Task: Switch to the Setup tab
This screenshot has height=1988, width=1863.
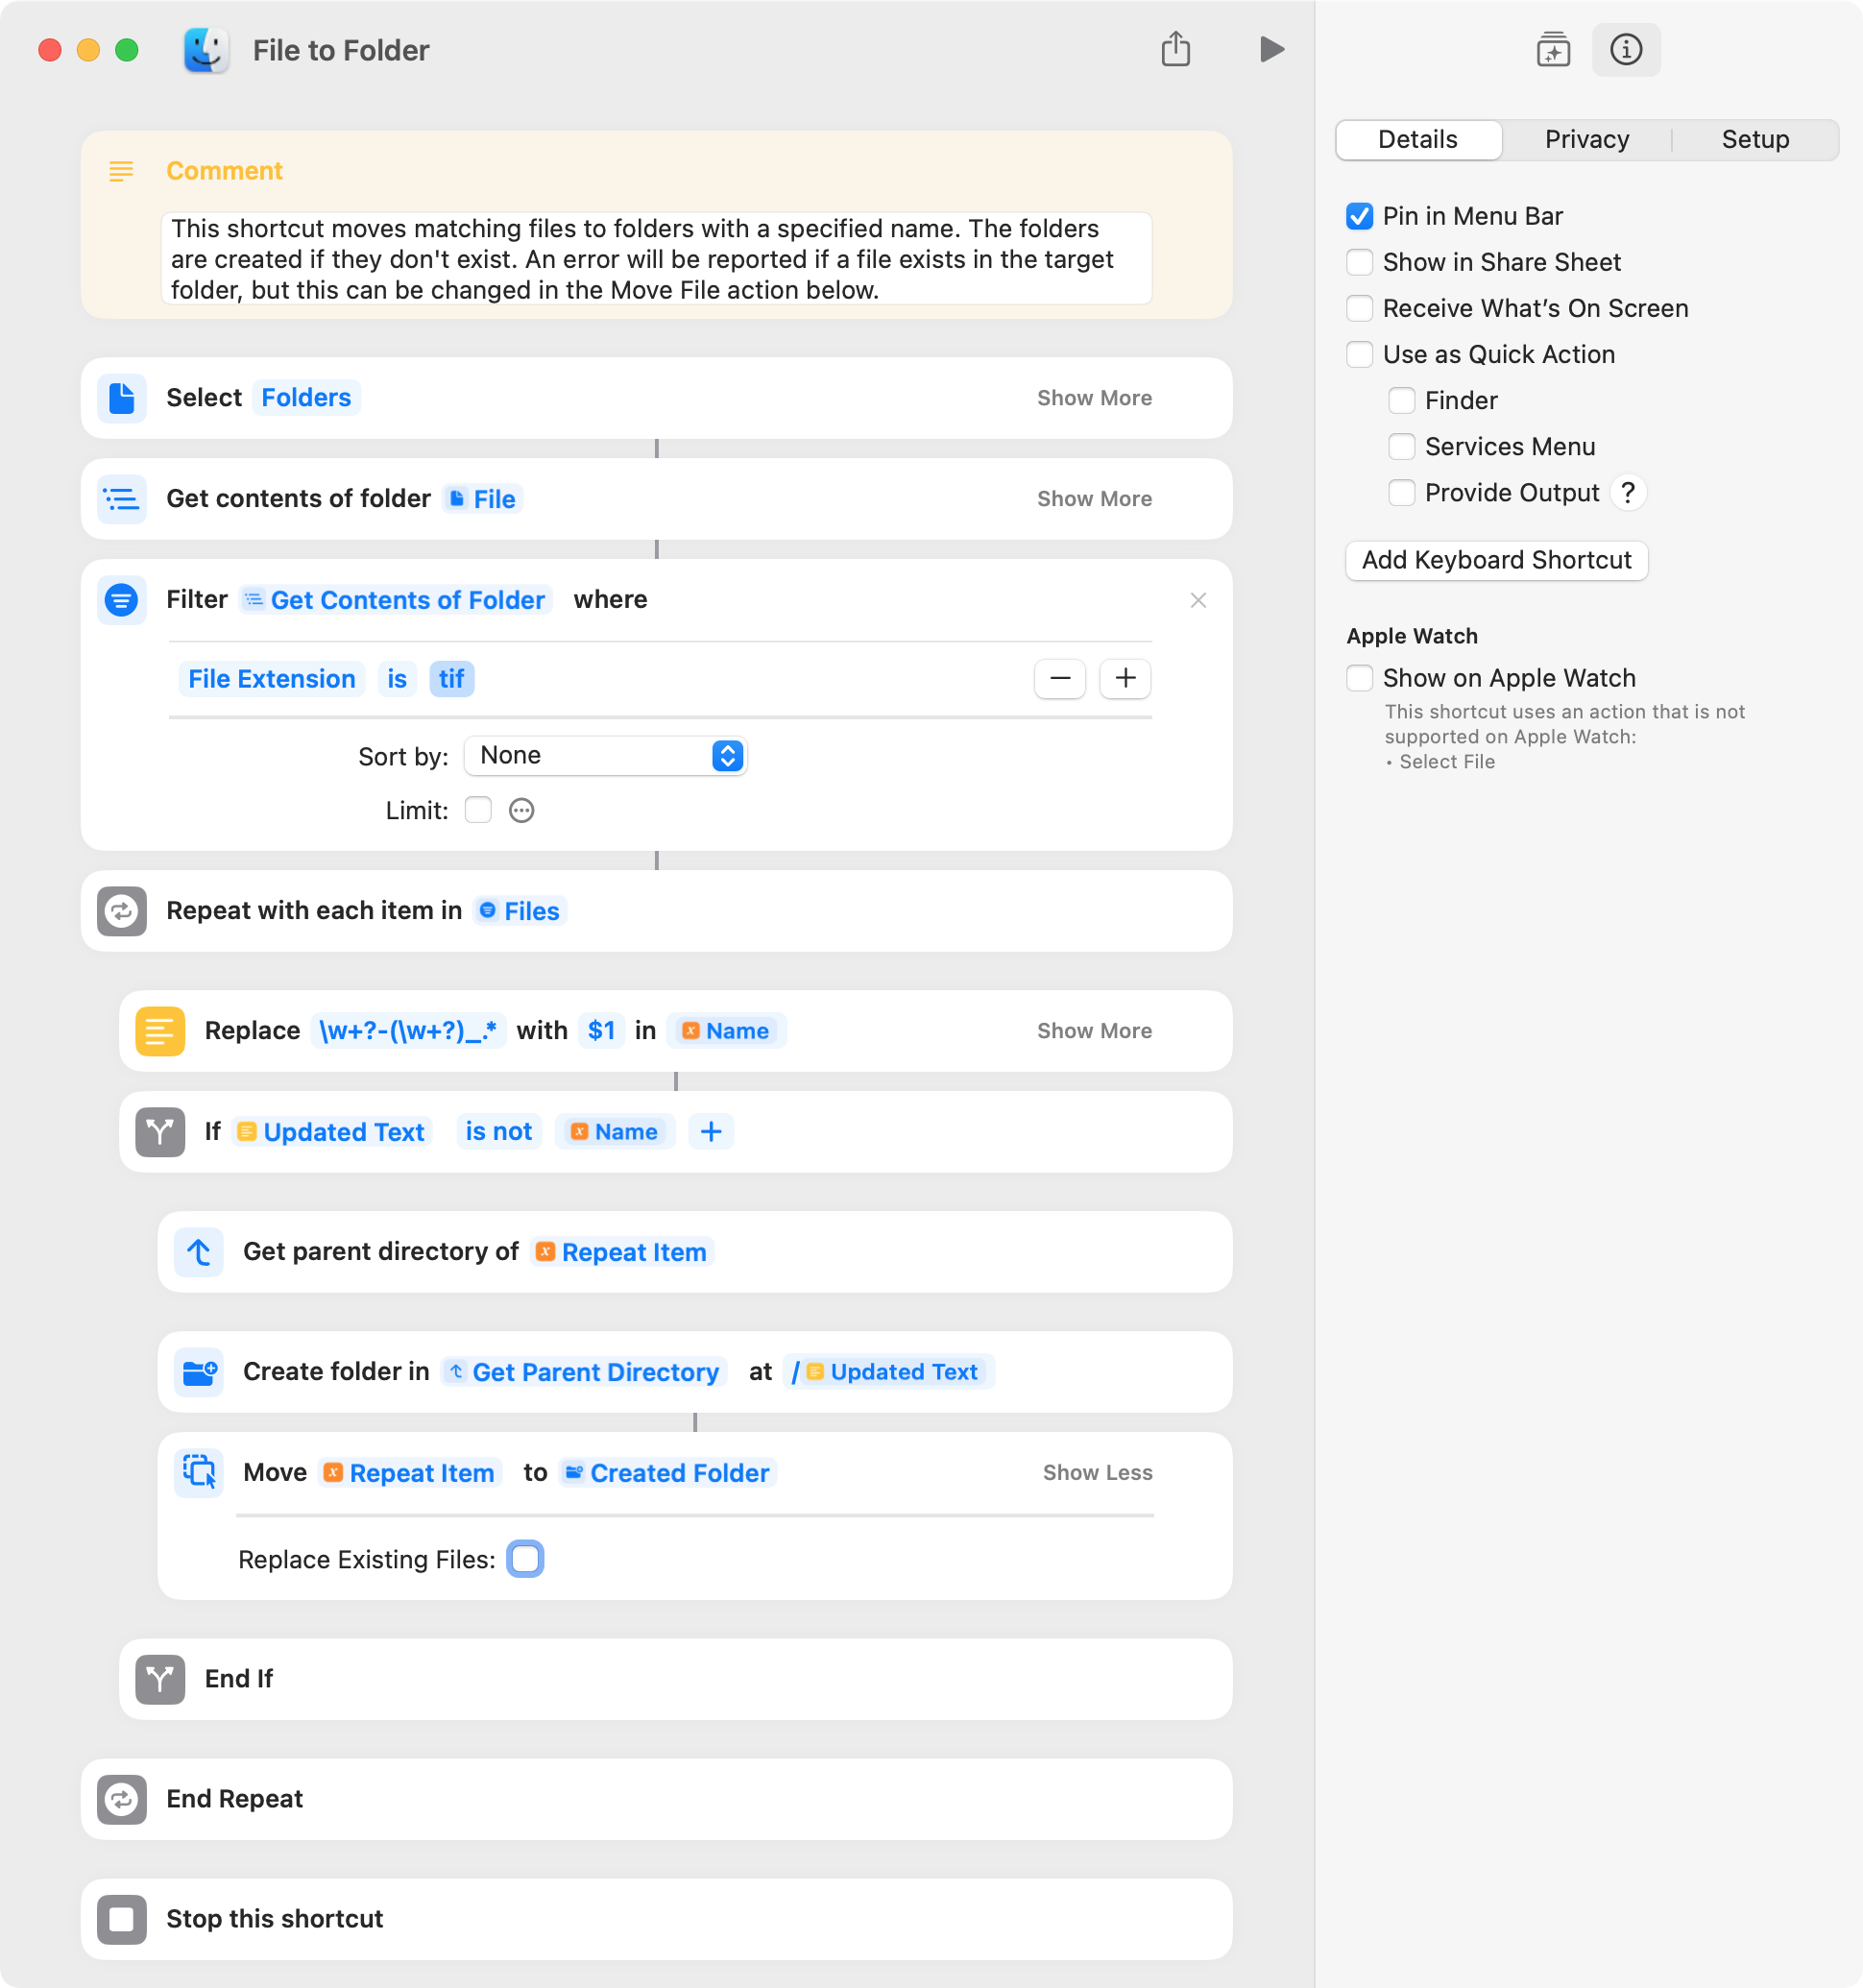Action: (x=1755, y=139)
